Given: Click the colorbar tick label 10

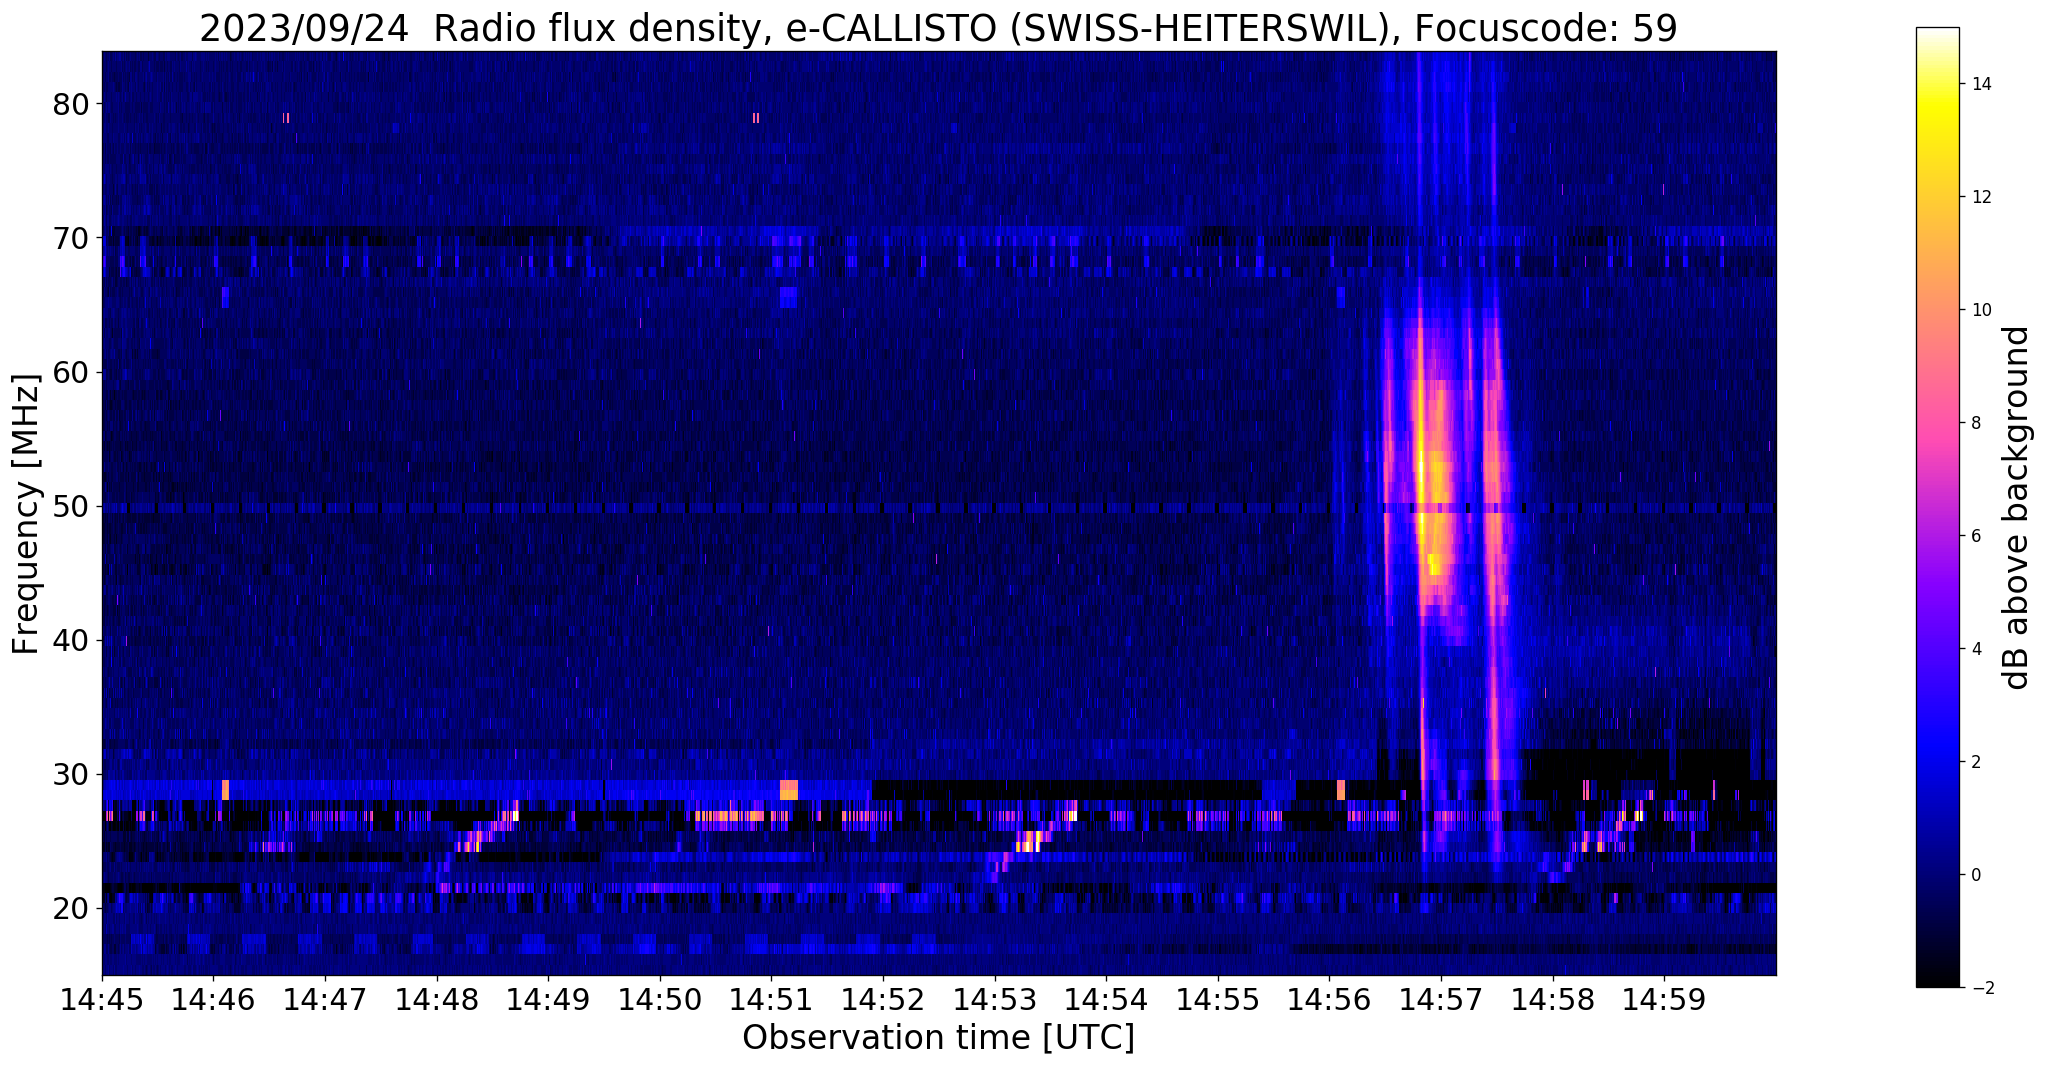Looking at the screenshot, I should click(1980, 310).
